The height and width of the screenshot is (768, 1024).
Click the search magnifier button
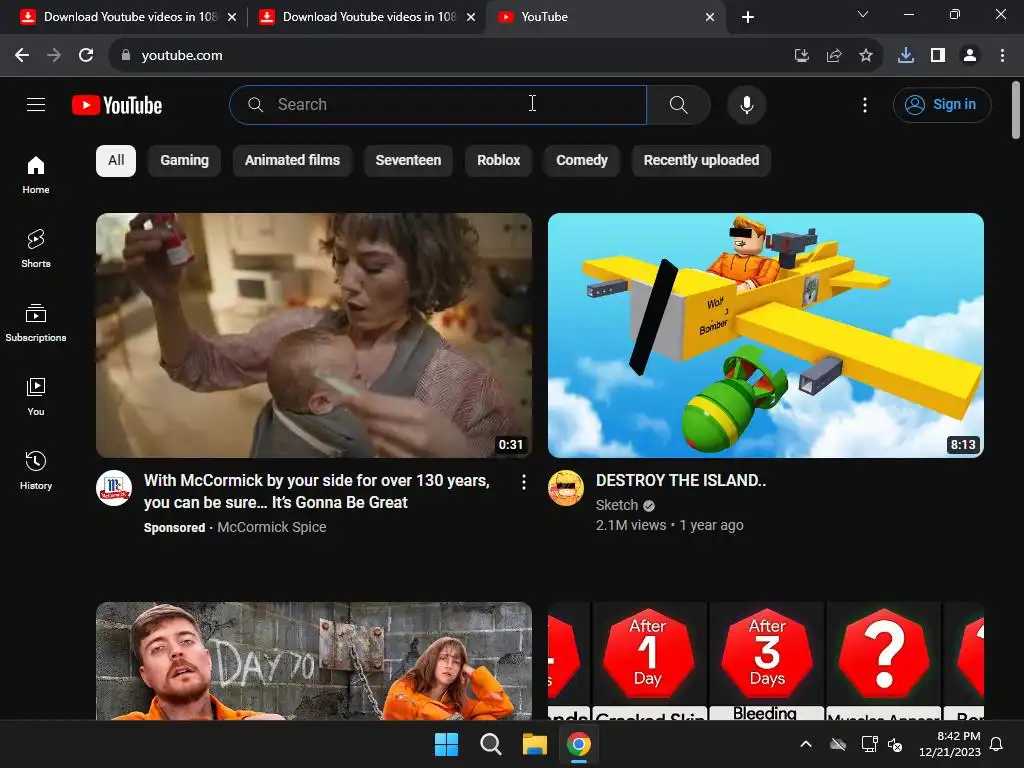click(x=679, y=104)
